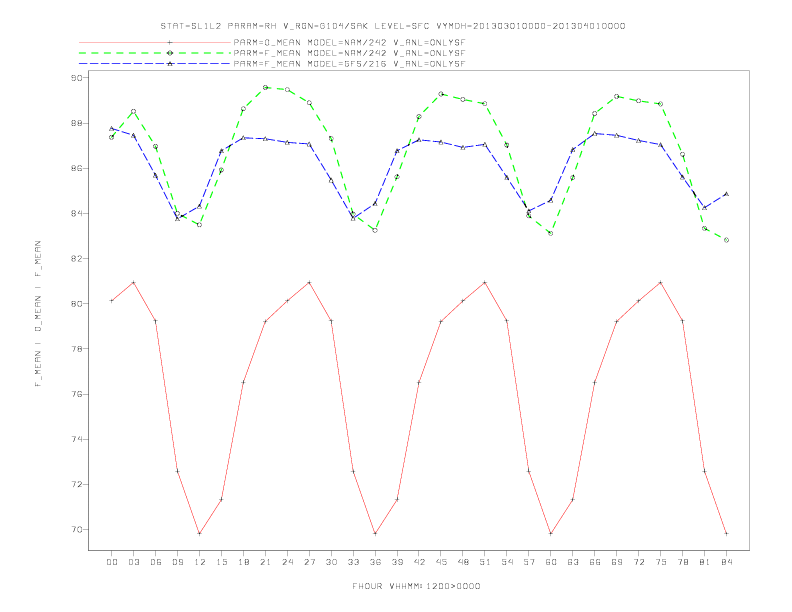Screen dimensions: 792x612
Task: Click y-axis tick label 76
Action: [x=76, y=394]
